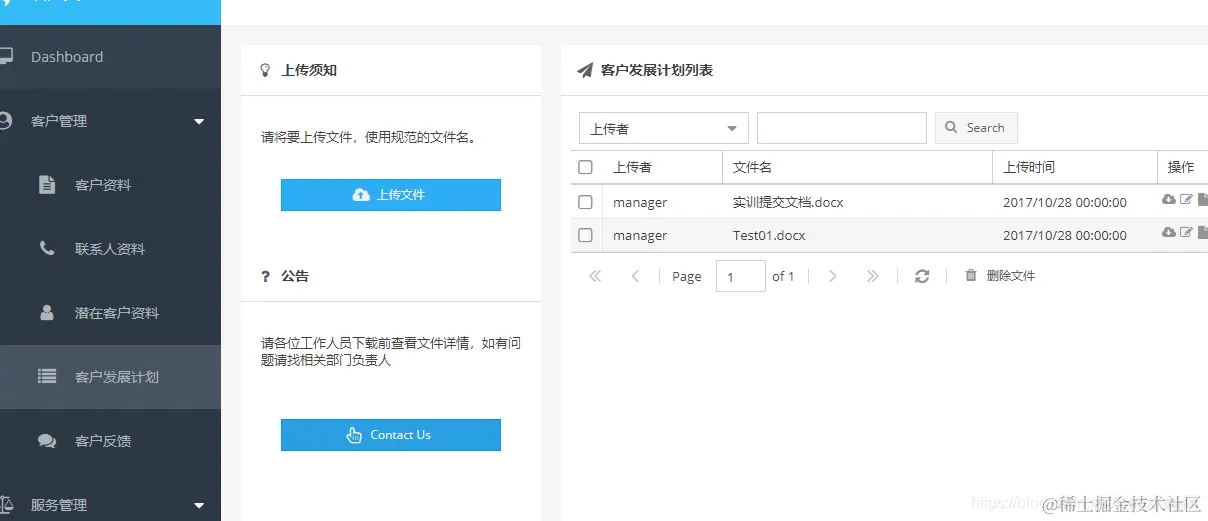The height and width of the screenshot is (521, 1208).
Task: Click the page number input box
Action: [741, 276]
